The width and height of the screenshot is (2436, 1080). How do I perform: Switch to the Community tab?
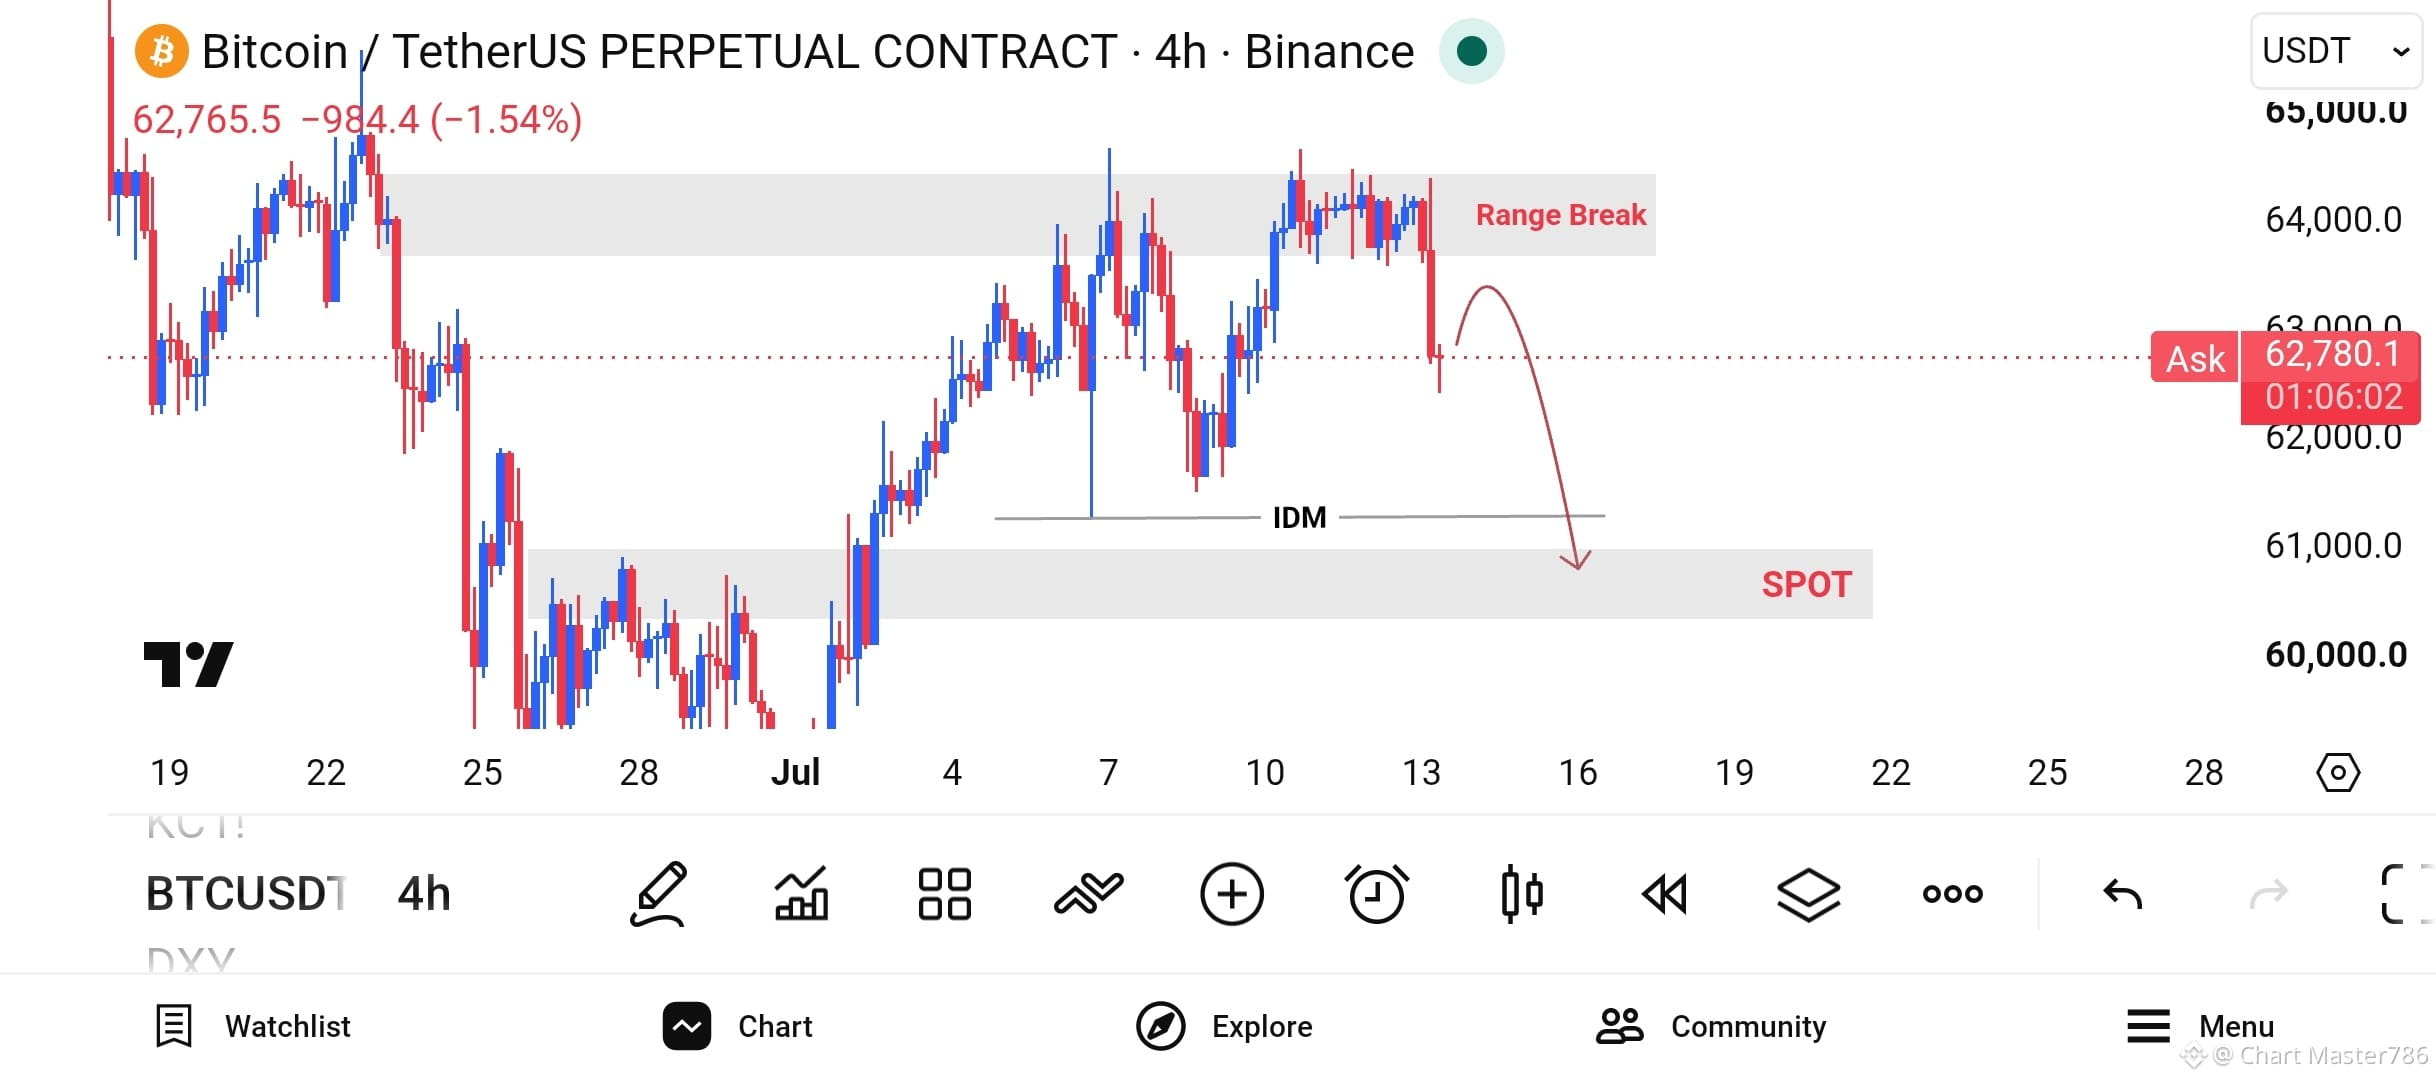1710,1026
